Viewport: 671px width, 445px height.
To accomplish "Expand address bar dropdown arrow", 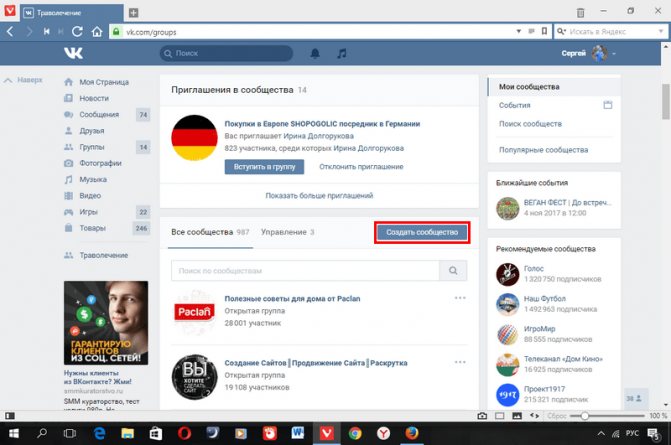I will (x=519, y=31).
